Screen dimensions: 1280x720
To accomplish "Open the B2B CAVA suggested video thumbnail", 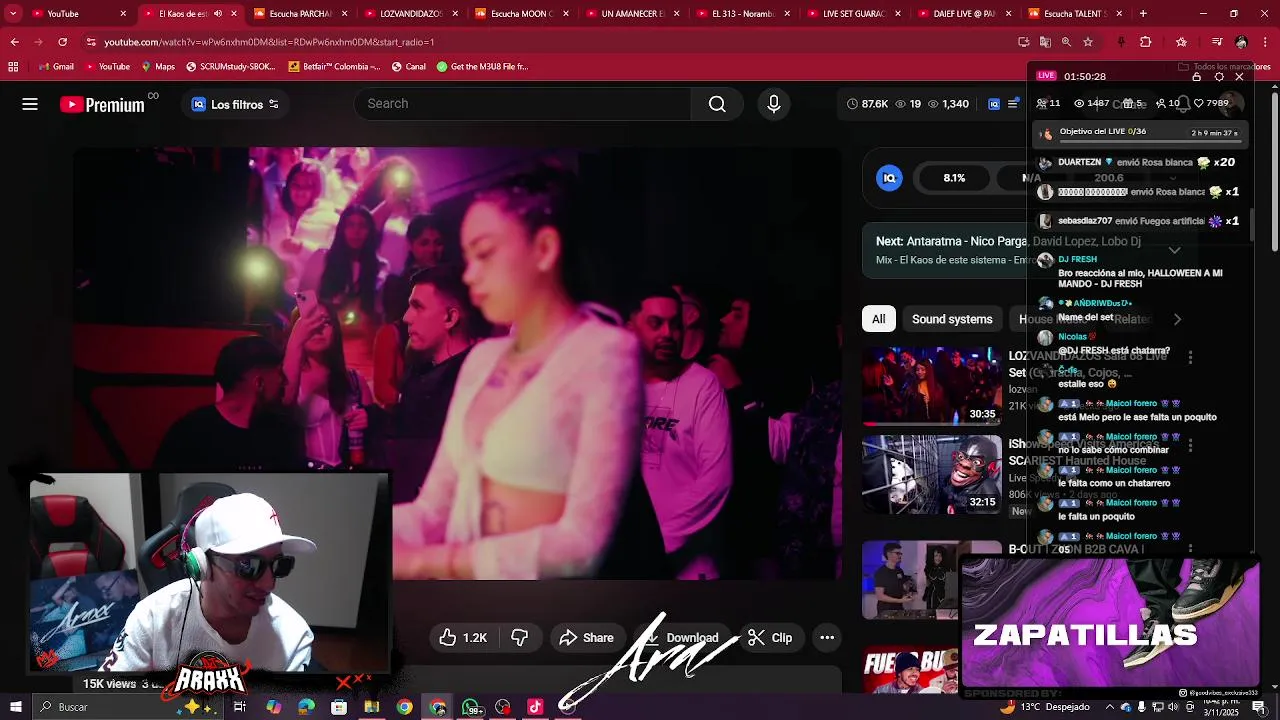I will [x=910, y=580].
